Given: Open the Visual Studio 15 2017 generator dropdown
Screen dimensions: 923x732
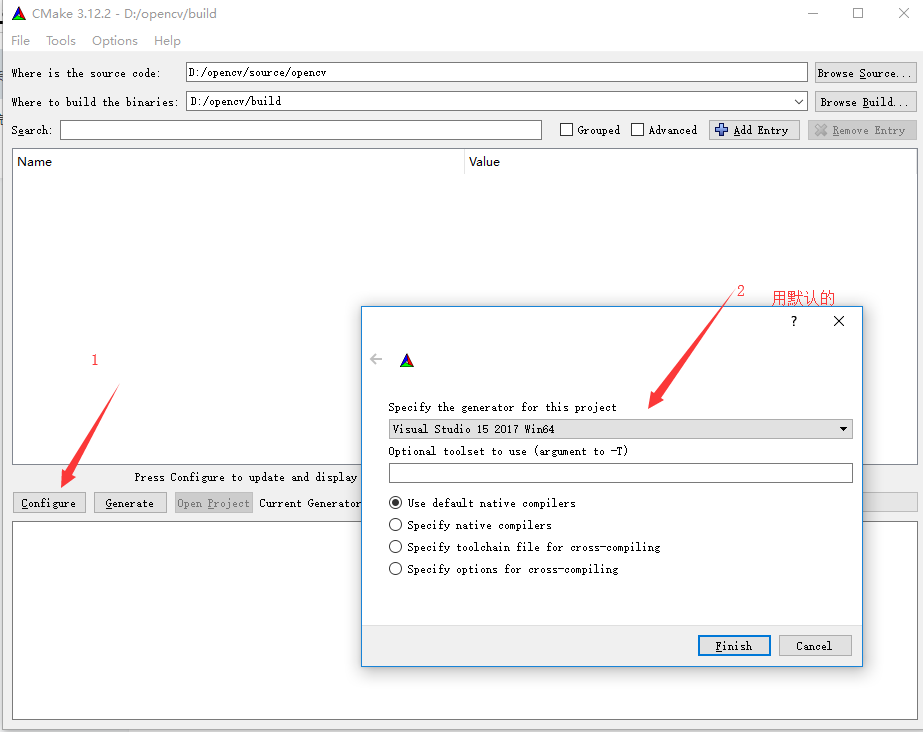Looking at the screenshot, I should [x=845, y=428].
